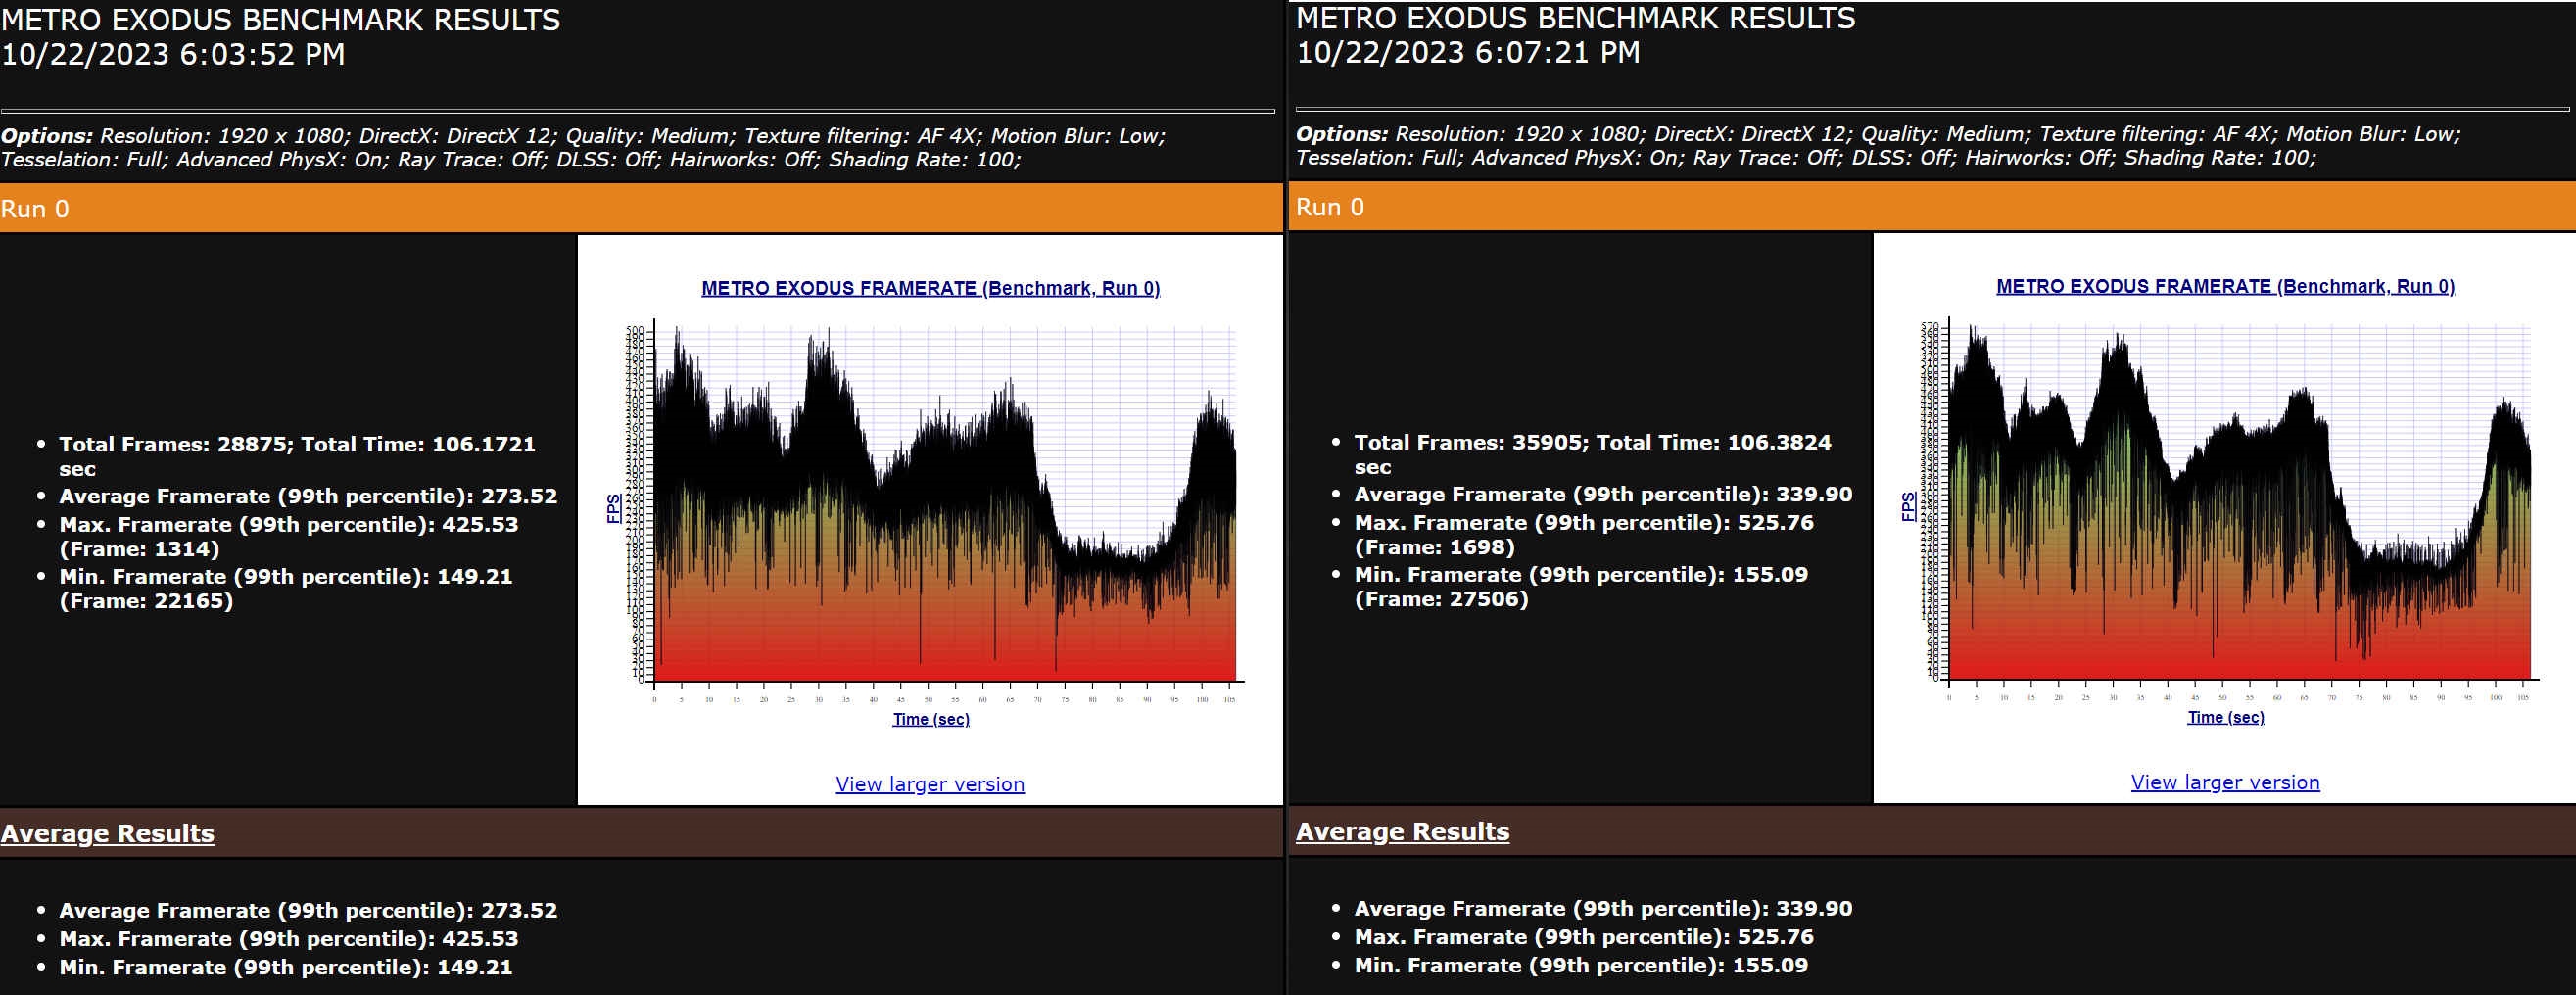Click chart title above the 28875-frame run graph
The height and width of the screenshot is (995, 2576).
click(930, 288)
